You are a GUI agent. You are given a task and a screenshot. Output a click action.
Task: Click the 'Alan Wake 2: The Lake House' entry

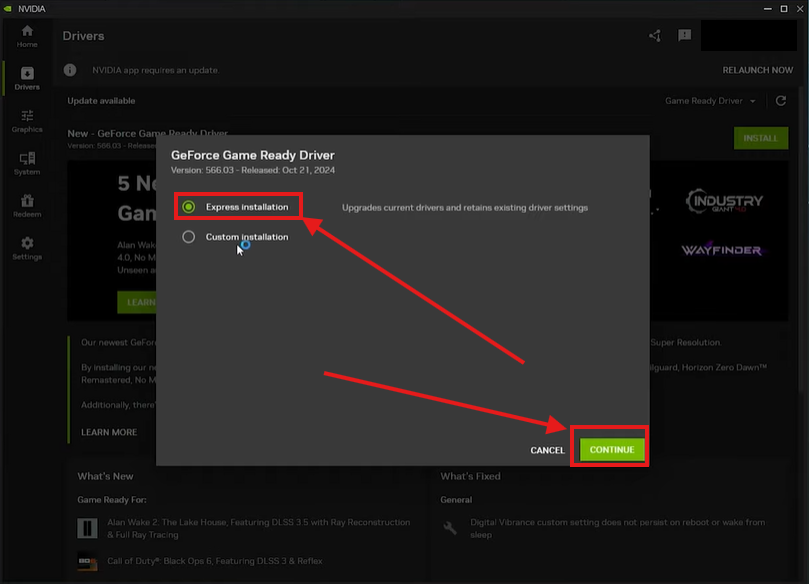click(258, 528)
